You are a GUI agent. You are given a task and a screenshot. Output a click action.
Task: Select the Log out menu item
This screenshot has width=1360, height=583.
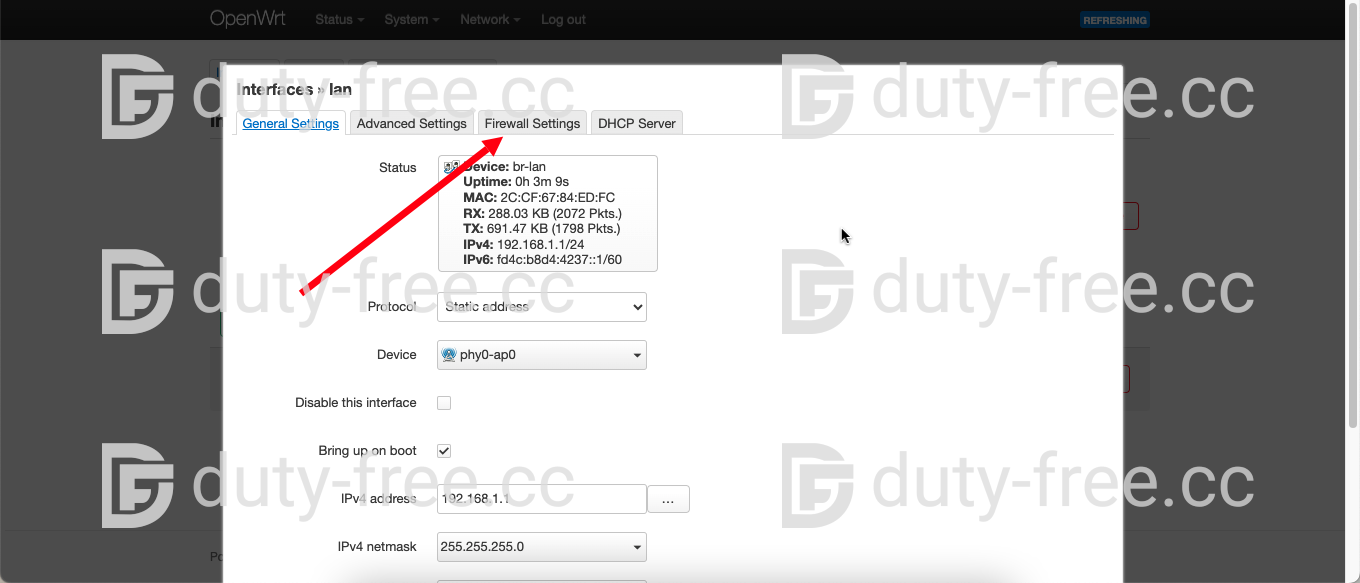point(562,19)
